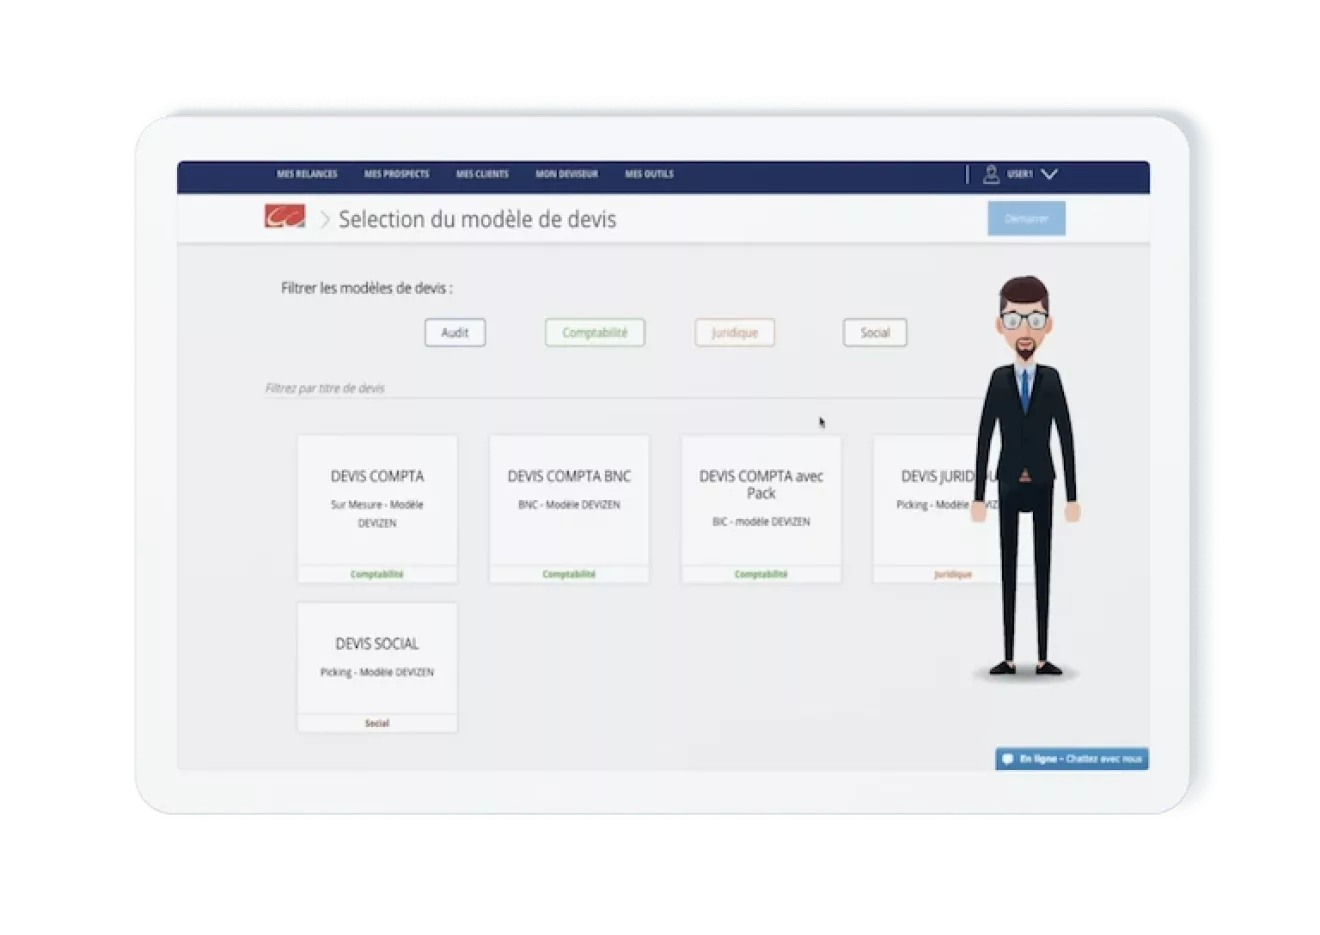Image resolution: width=1320 pixels, height=935 pixels.
Task: Click the red logo icon
Action: click(x=285, y=217)
